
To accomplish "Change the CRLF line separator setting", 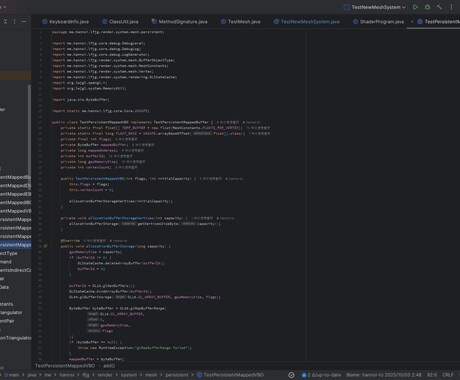I will (x=448, y=375).
